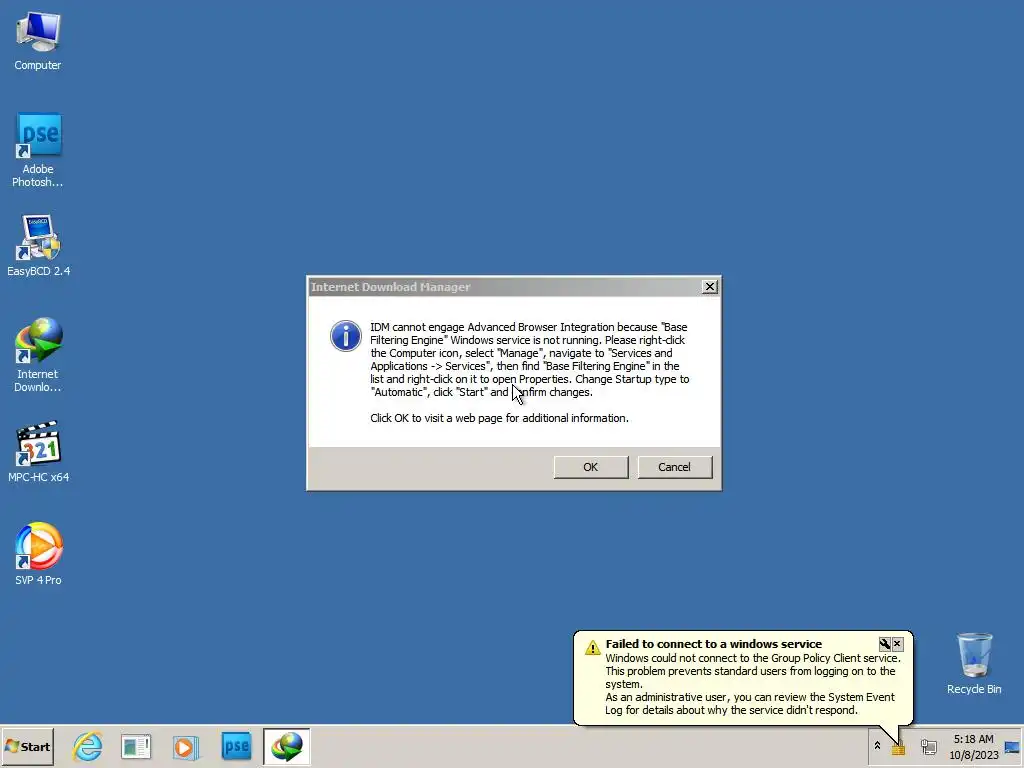Open Internet Explorer from the taskbar
Viewport: 1024px width, 768px height.
[x=88, y=746]
